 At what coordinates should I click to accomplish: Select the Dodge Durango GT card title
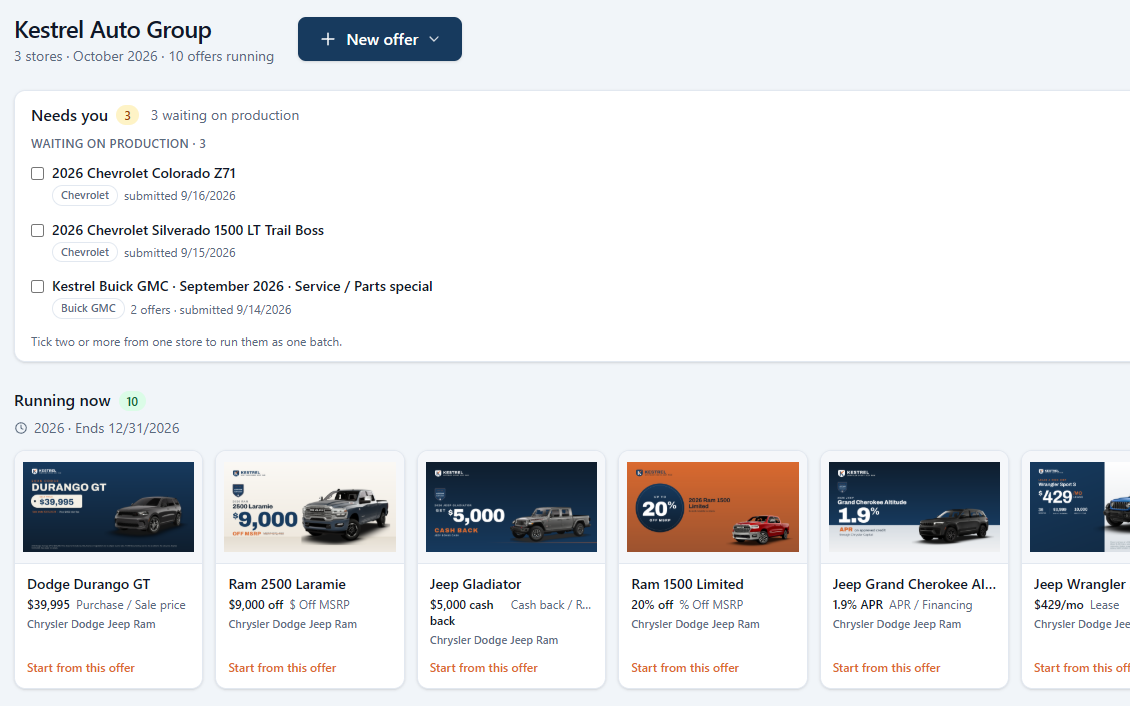89,584
